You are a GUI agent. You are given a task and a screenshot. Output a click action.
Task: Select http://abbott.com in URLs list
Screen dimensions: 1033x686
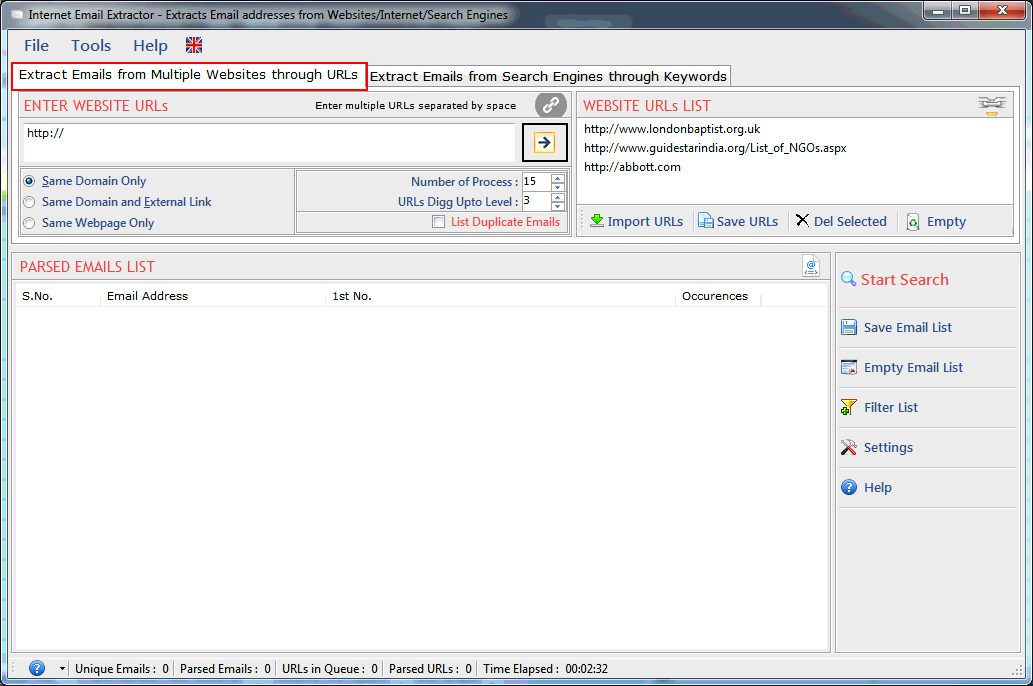tap(632, 167)
